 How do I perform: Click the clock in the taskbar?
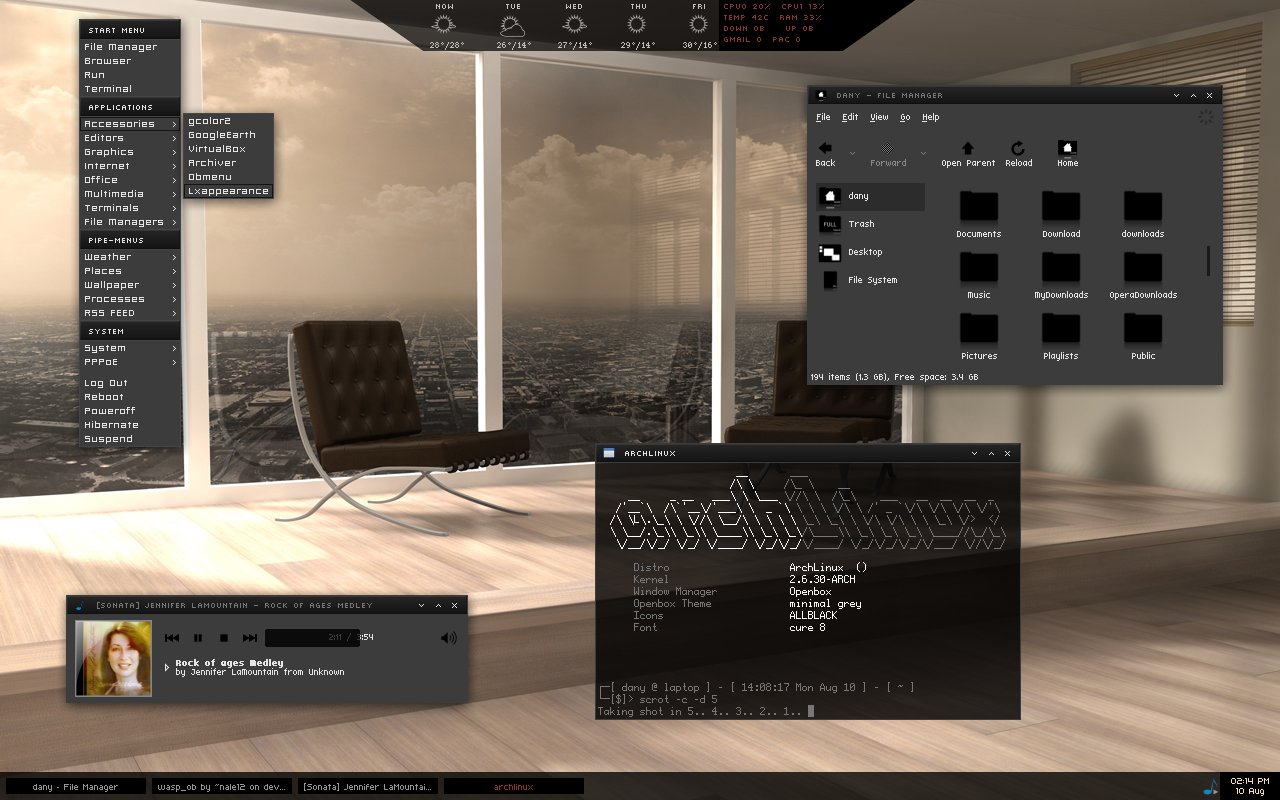1249,785
